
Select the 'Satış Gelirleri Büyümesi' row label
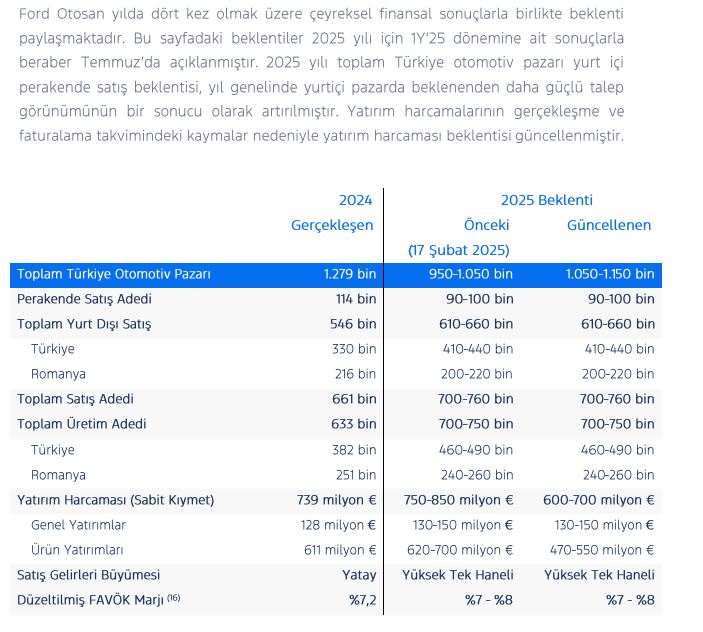(88, 575)
